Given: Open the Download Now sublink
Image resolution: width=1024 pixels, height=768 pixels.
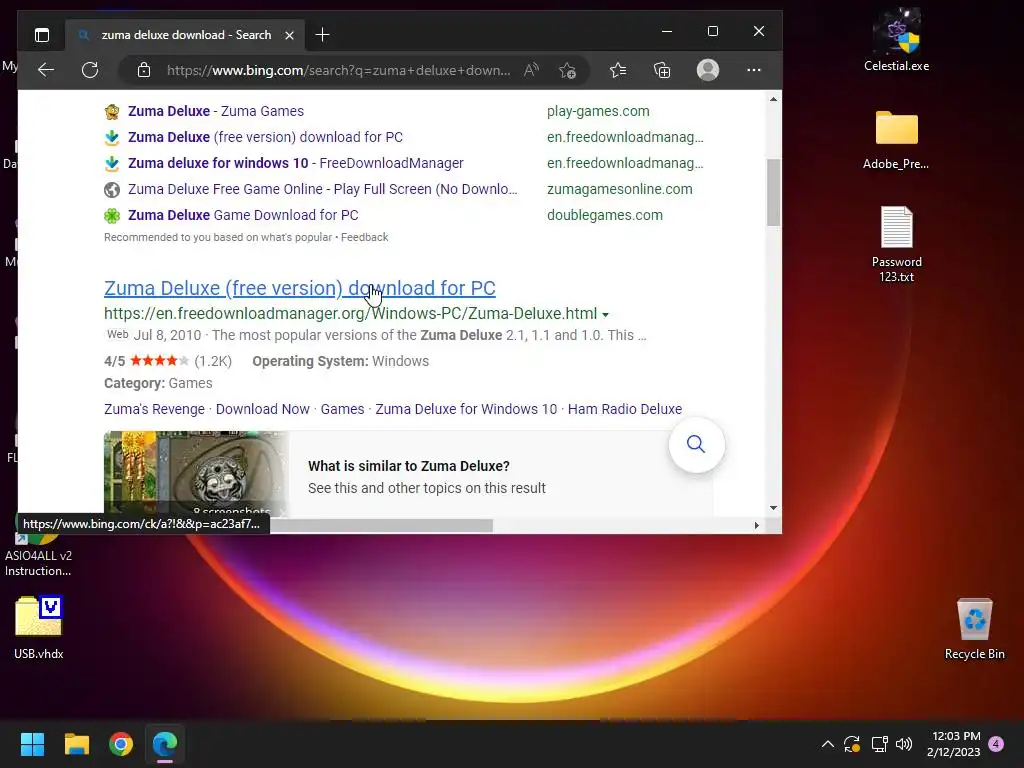Looking at the screenshot, I should tap(263, 409).
